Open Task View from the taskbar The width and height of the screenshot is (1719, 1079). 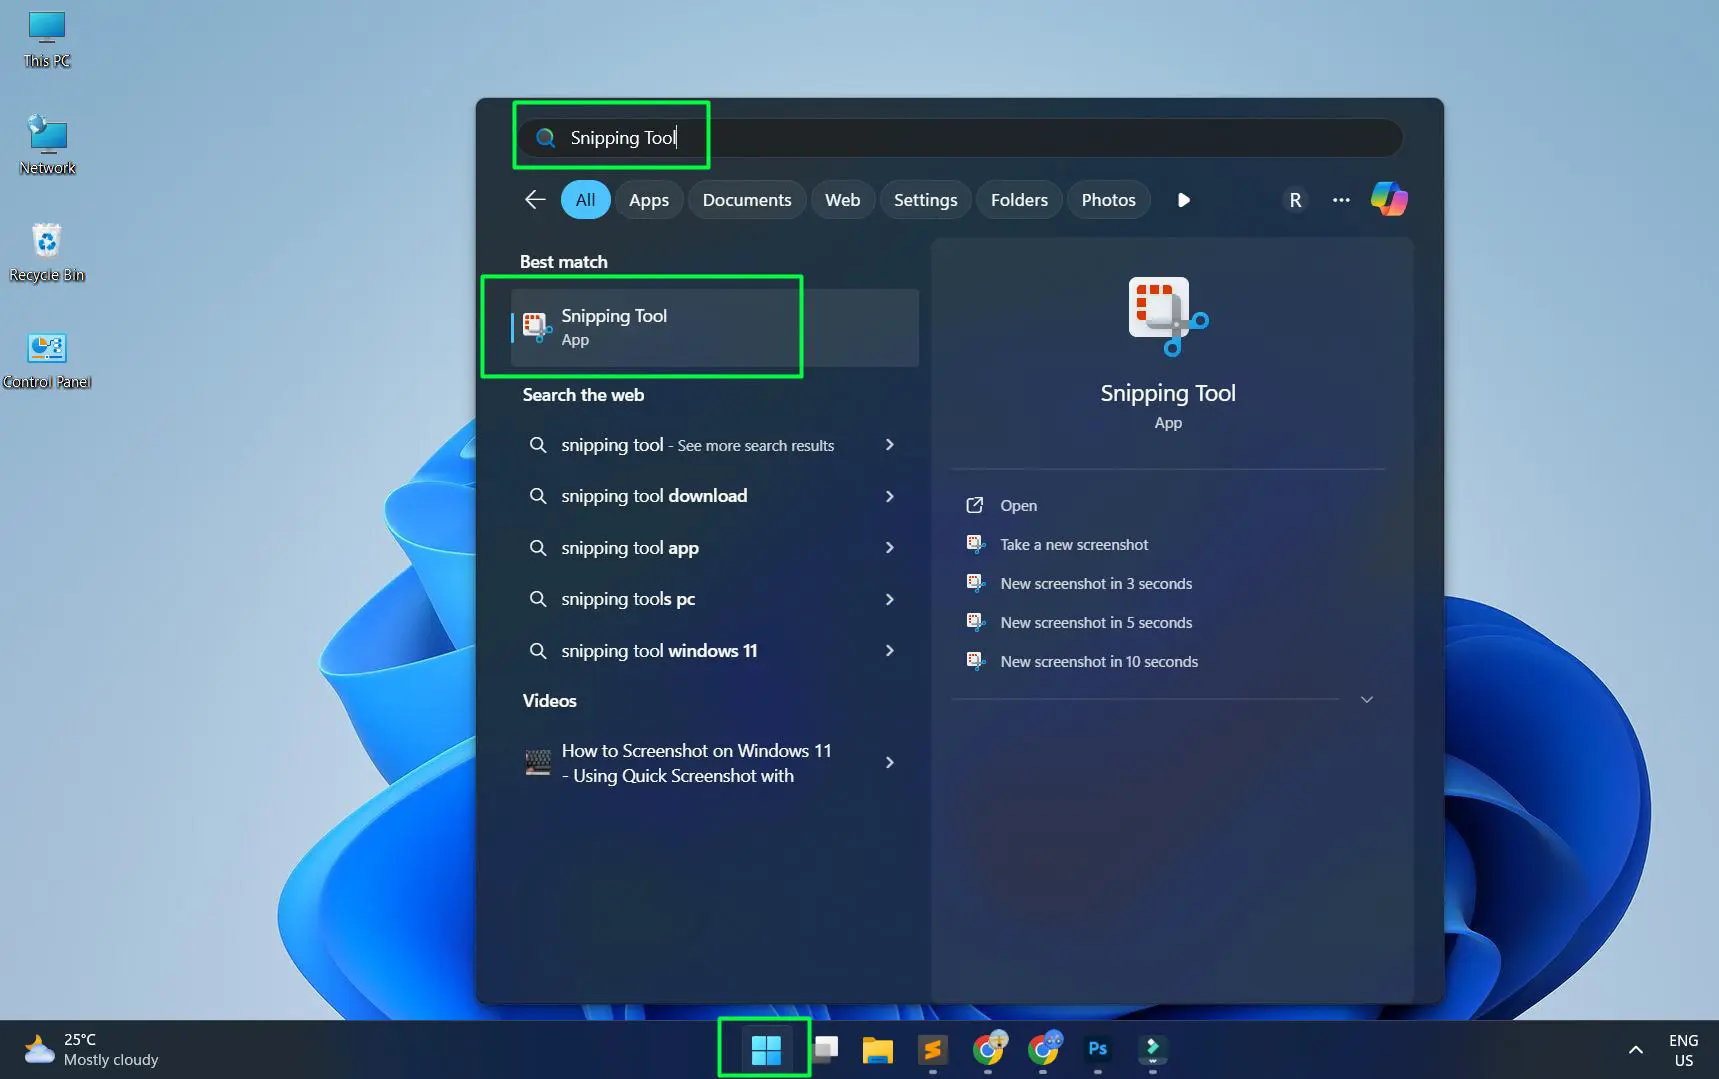tap(823, 1051)
